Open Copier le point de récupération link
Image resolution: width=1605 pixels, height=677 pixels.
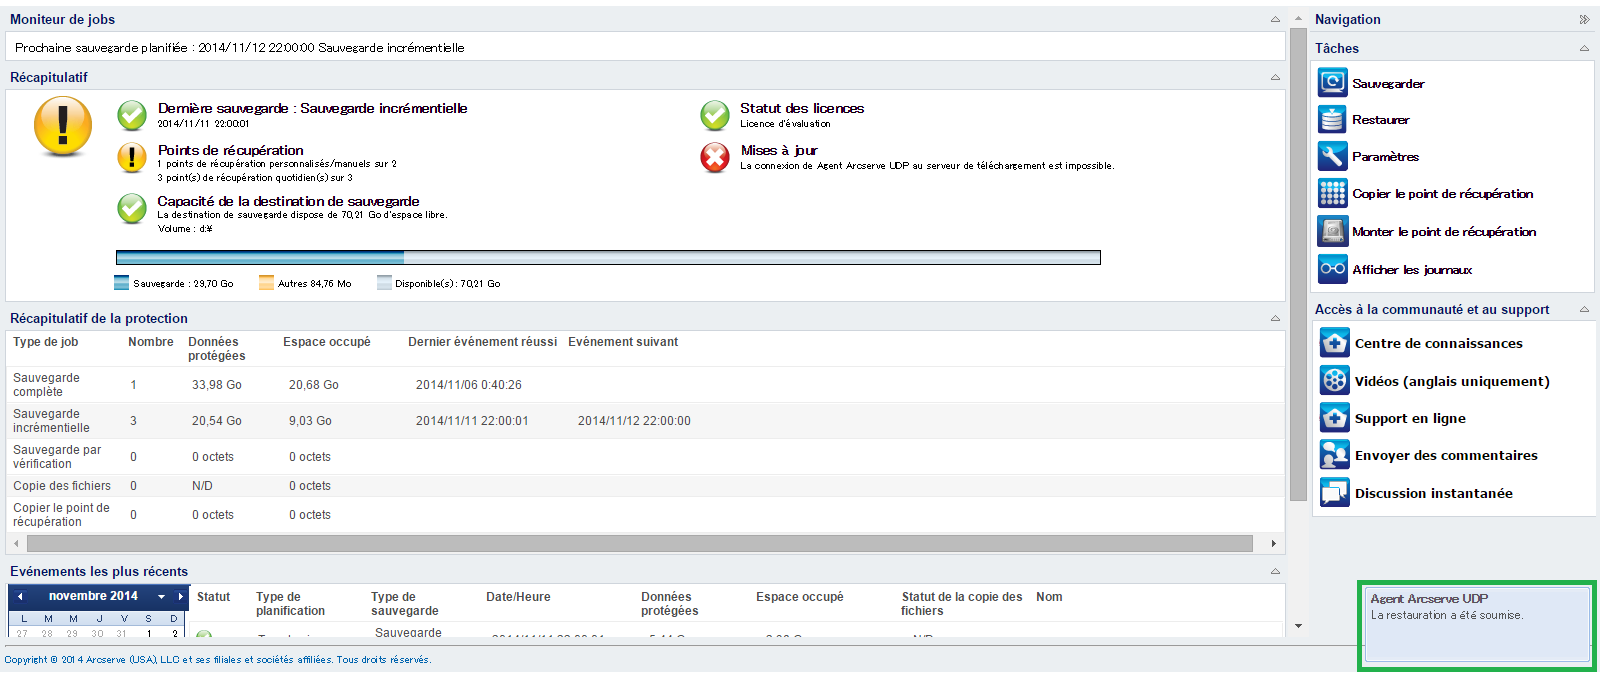(1442, 194)
